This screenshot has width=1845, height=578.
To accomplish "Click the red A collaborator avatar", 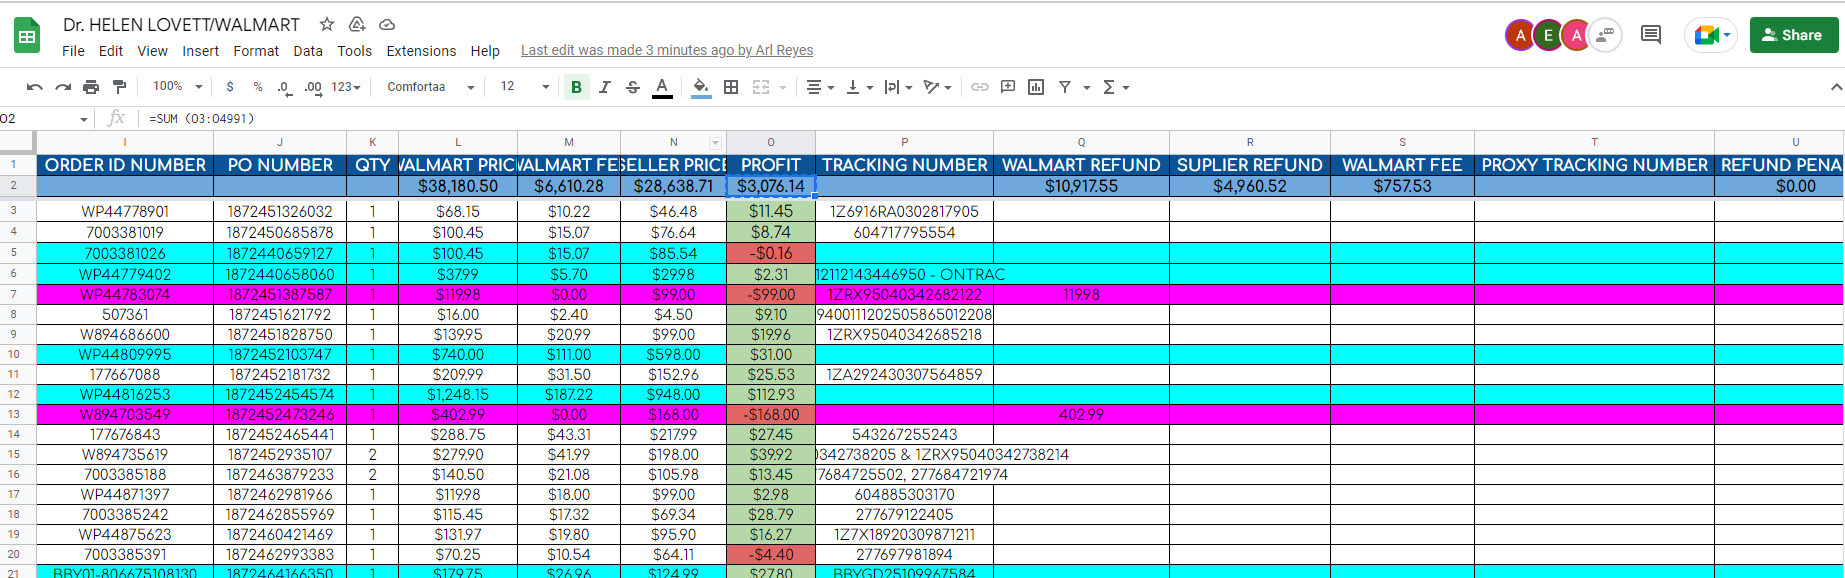I will coord(1520,35).
